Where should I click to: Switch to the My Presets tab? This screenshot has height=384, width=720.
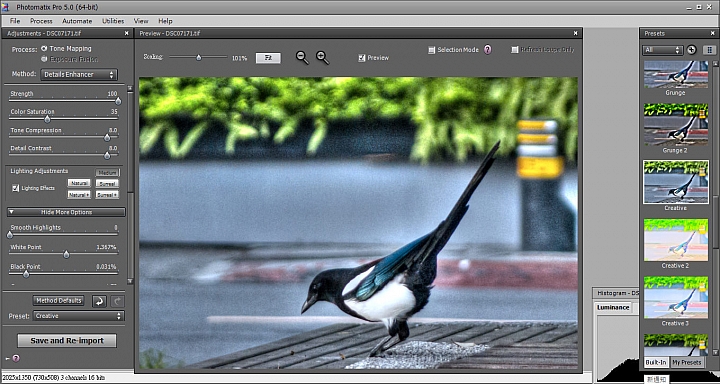coord(687,362)
